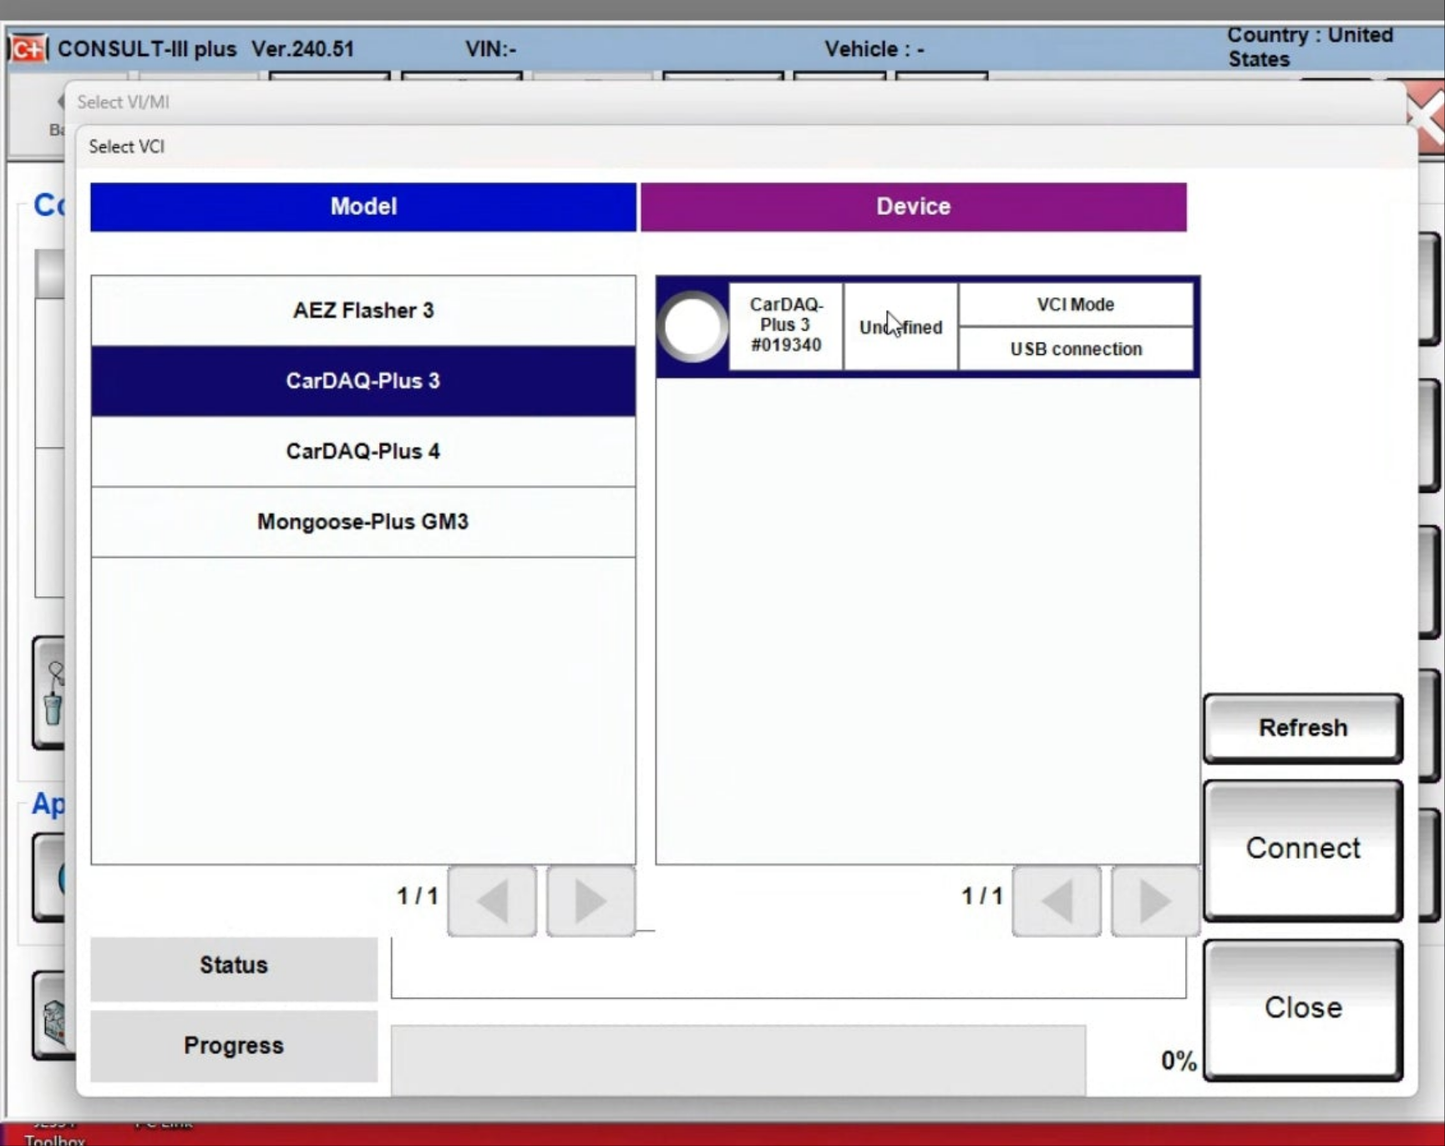Click the Status message text field
This screenshot has width=1445, height=1146.
pos(788,967)
